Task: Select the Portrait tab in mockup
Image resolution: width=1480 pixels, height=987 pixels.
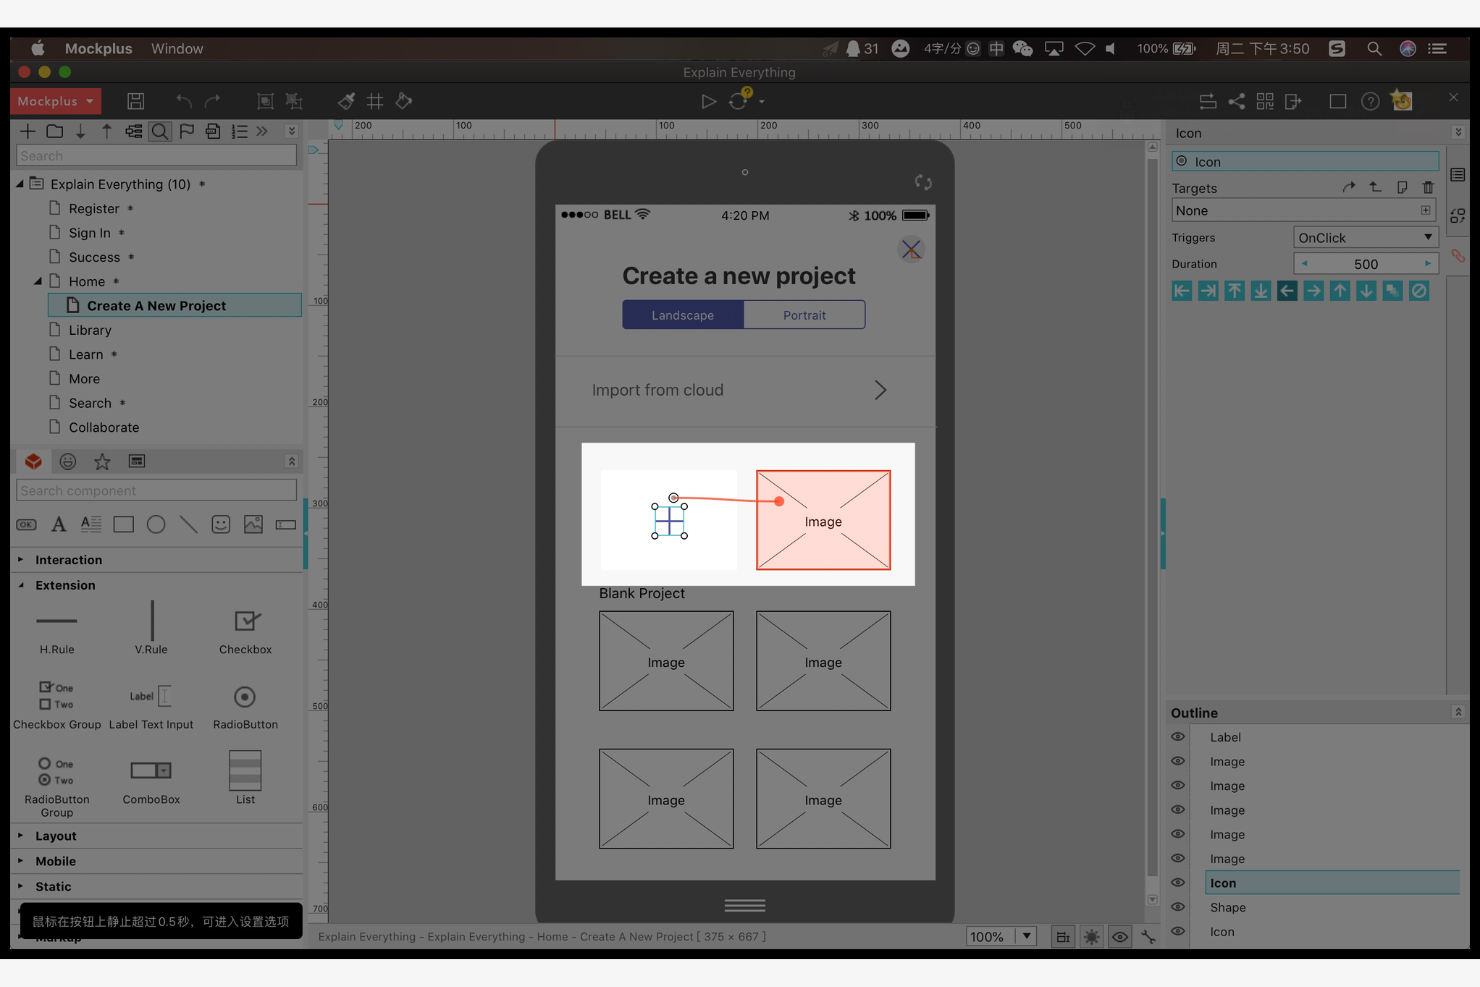Action: (x=804, y=315)
